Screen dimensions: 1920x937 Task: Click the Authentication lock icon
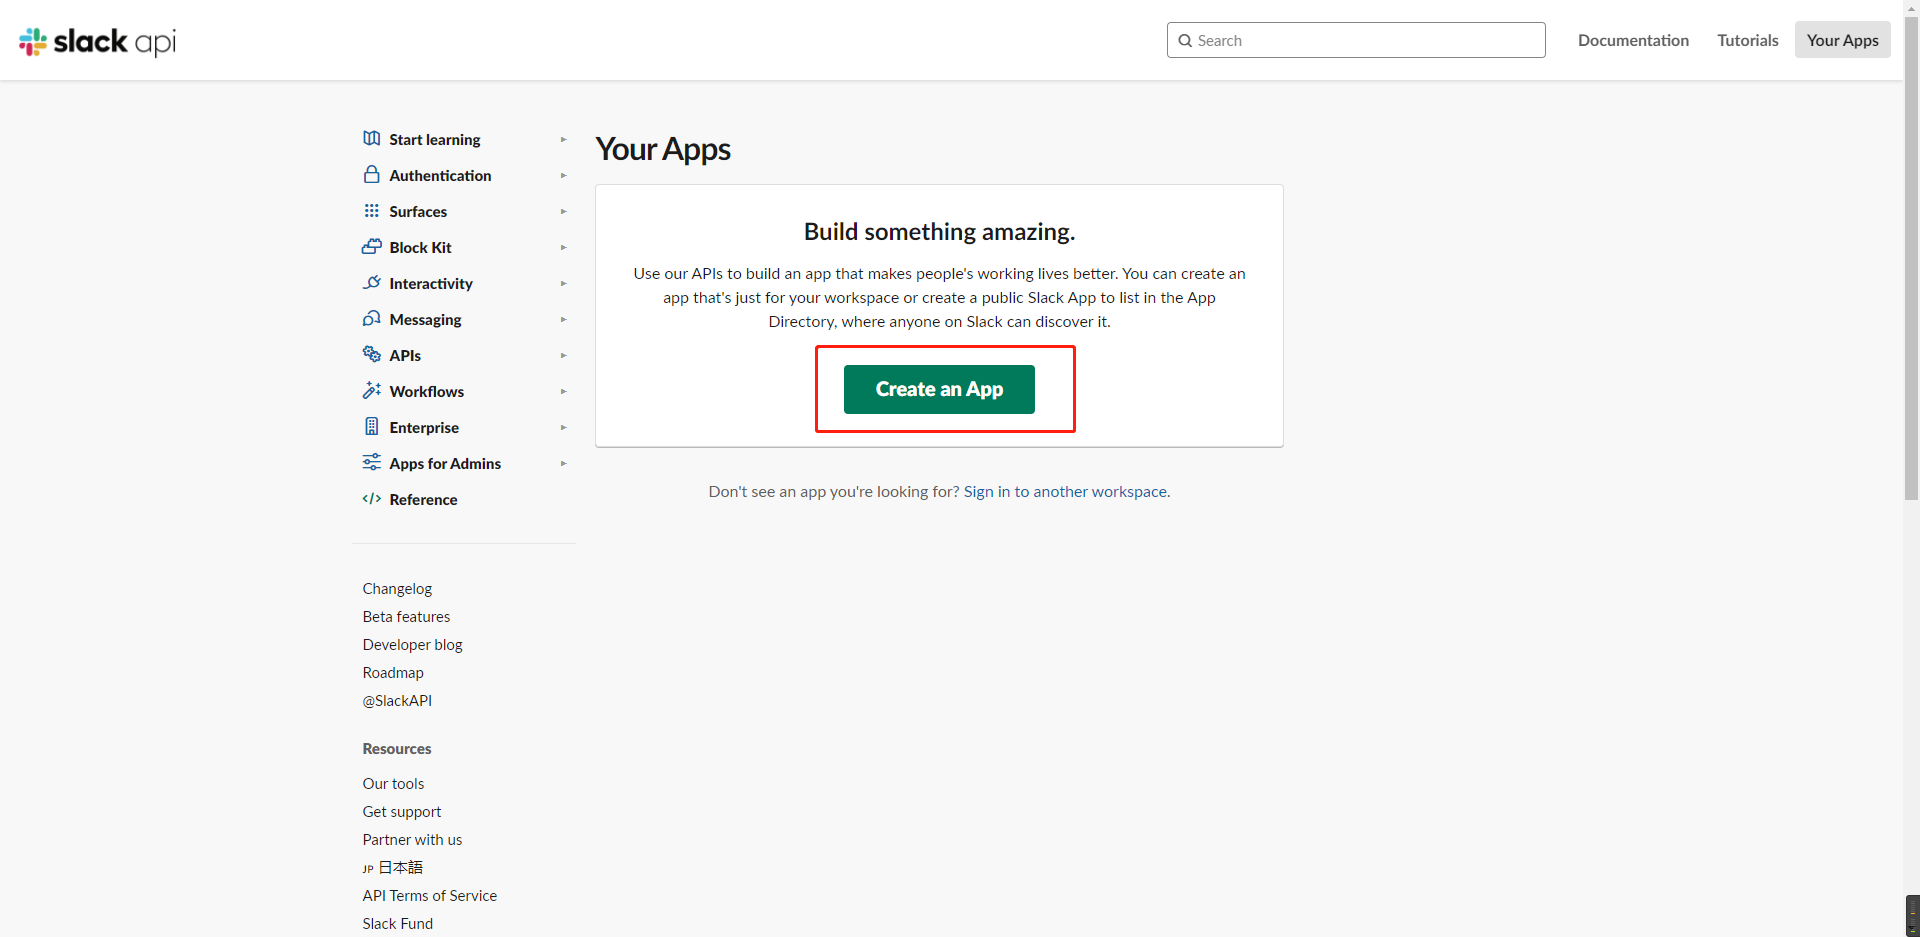pos(372,175)
